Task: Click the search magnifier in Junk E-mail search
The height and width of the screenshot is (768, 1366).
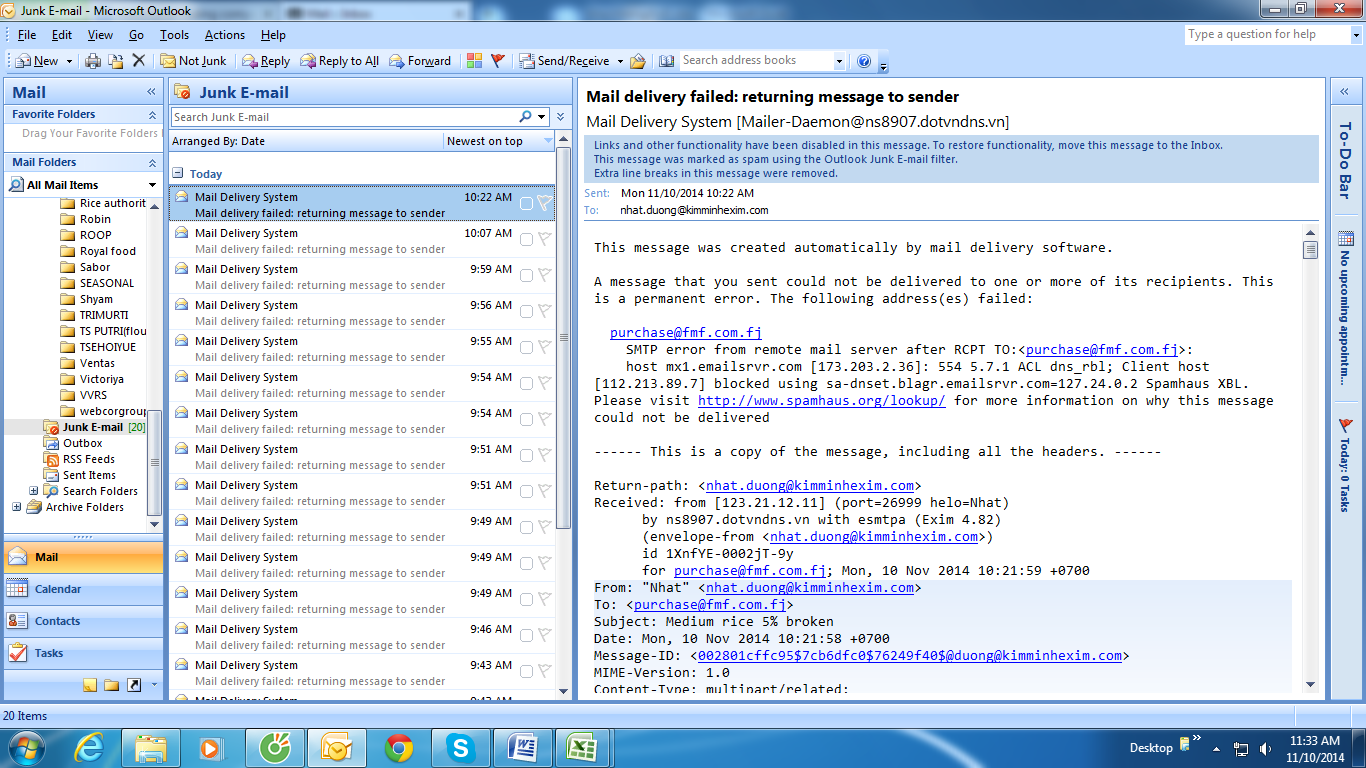Action: click(526, 117)
